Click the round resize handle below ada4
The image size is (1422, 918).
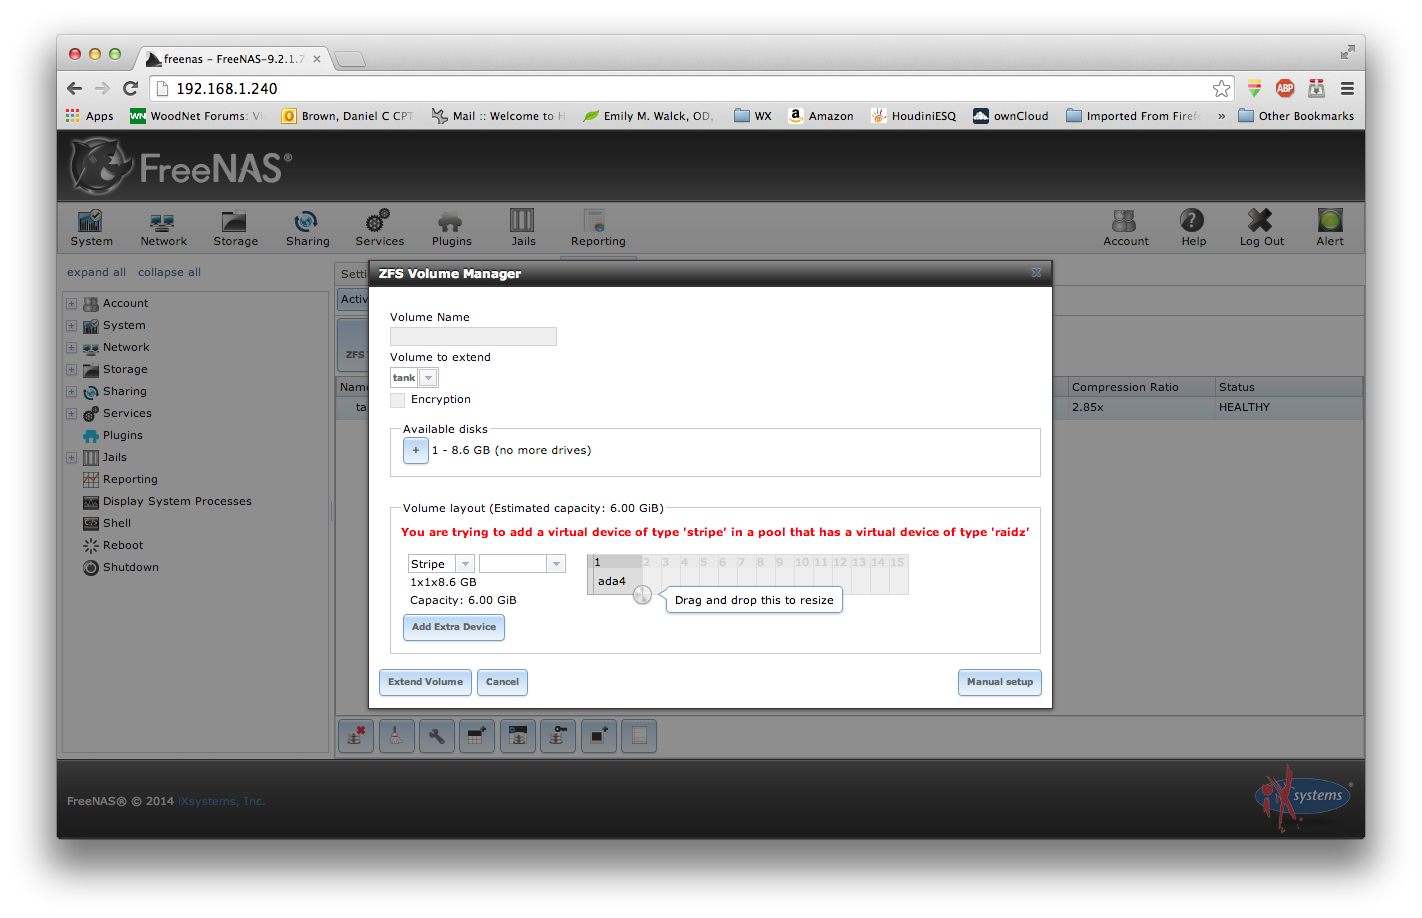tap(642, 595)
